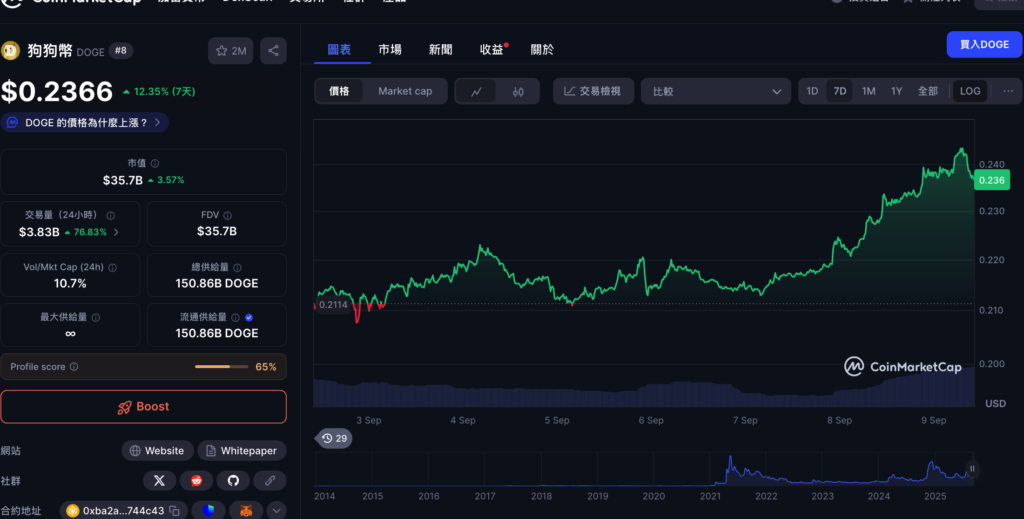The height and width of the screenshot is (519, 1024).
Task: Click the 0.236 current price label
Action: tap(991, 180)
